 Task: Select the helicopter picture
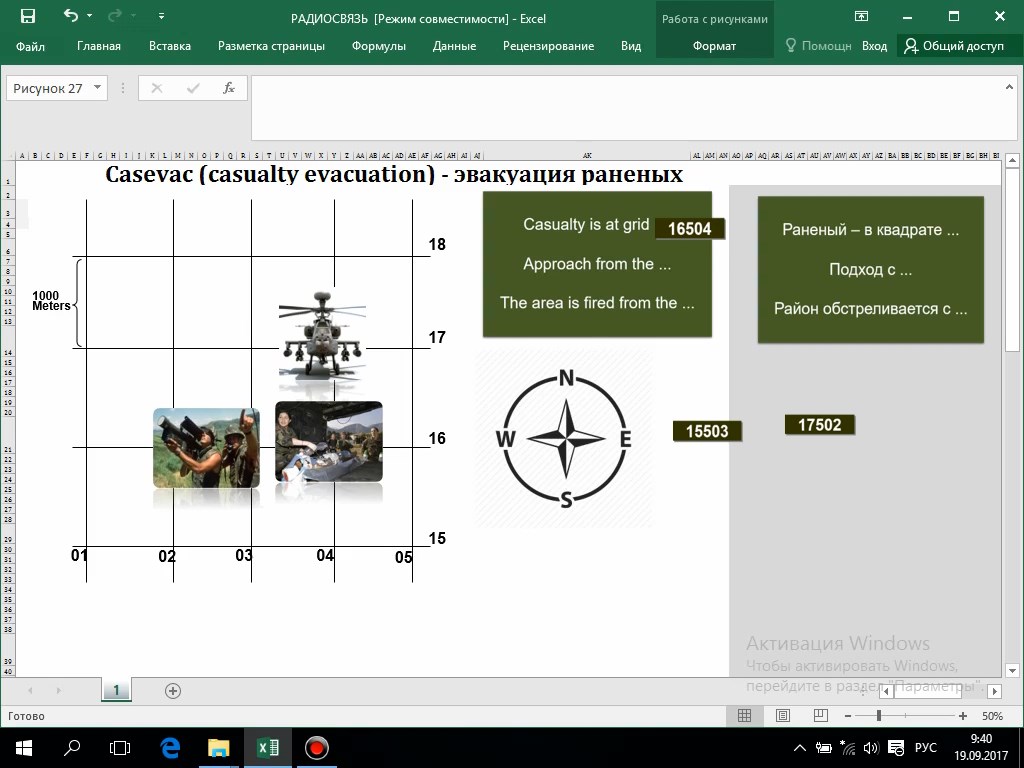pyautogui.click(x=322, y=336)
